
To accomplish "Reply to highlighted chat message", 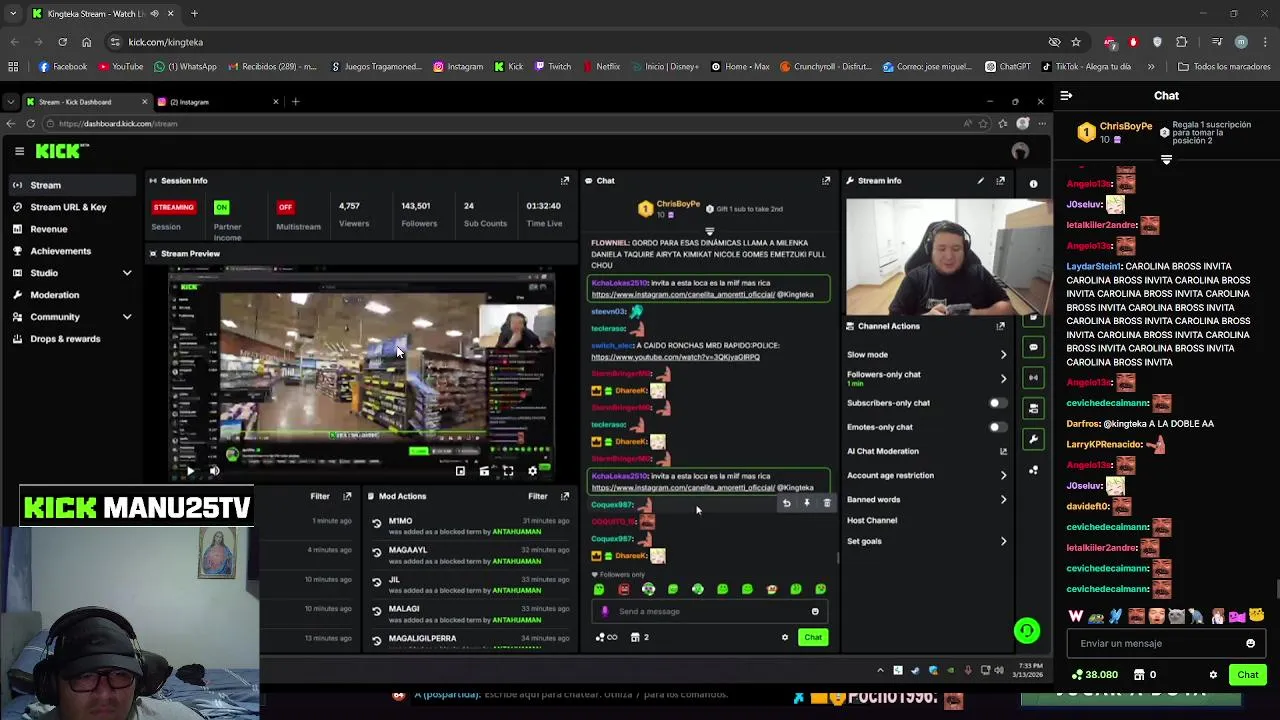I will (787, 503).
